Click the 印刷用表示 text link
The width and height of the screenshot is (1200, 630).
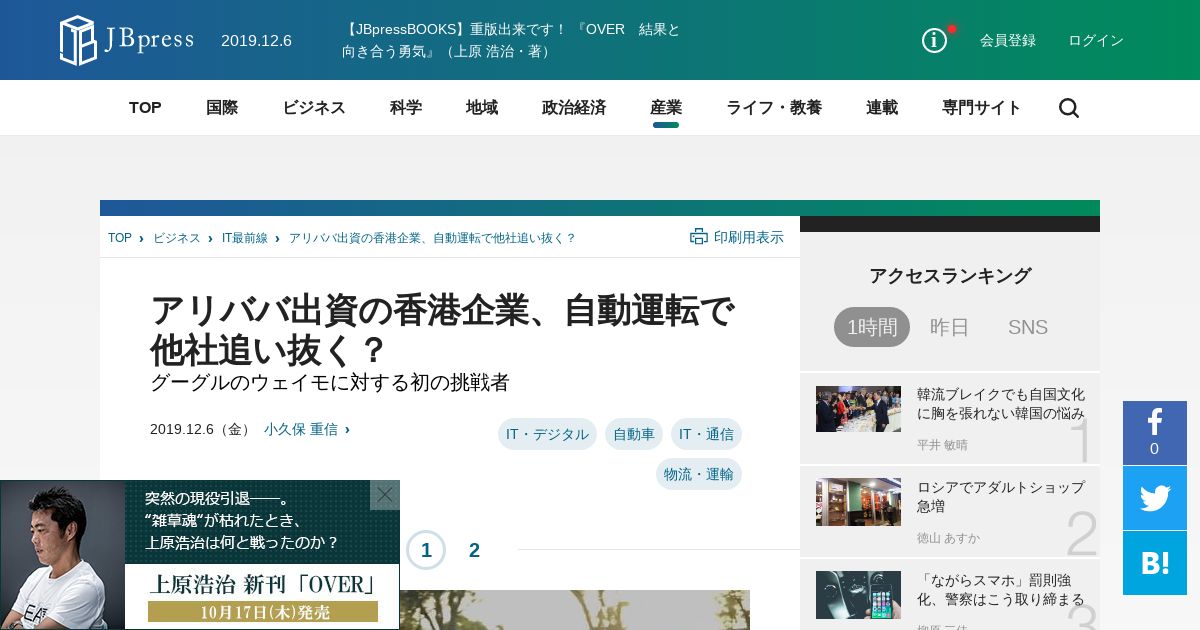click(749, 237)
